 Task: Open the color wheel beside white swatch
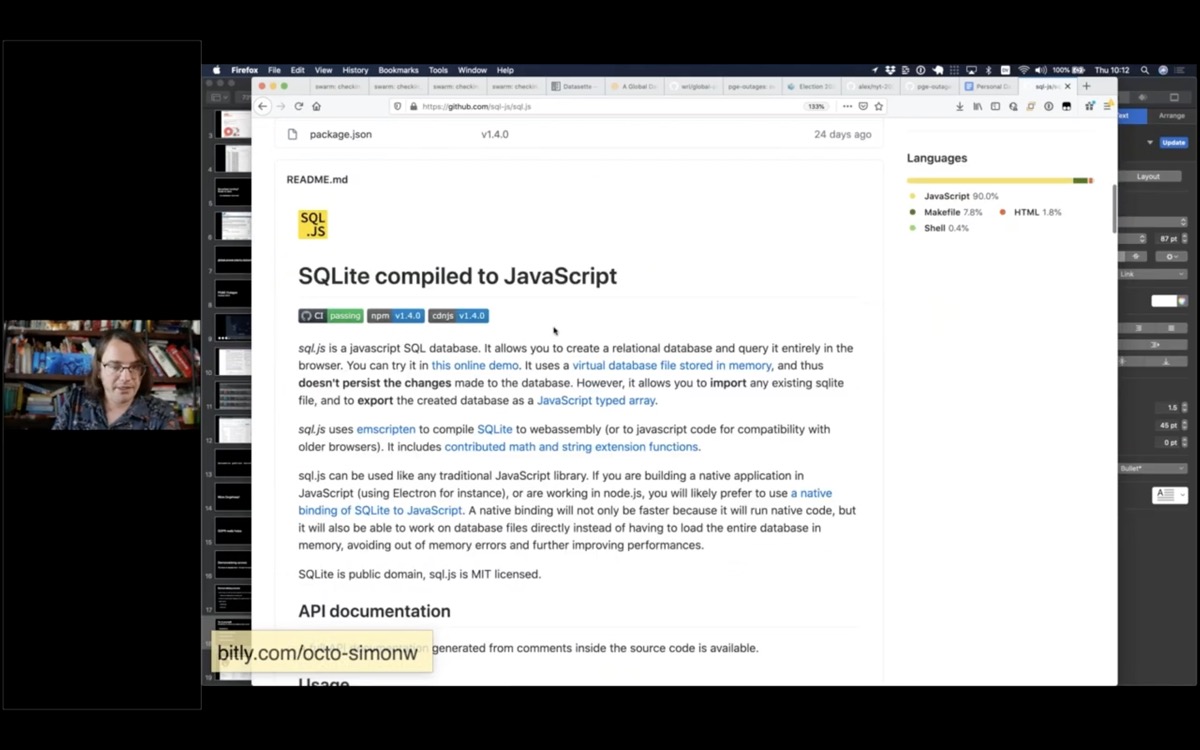point(1183,301)
